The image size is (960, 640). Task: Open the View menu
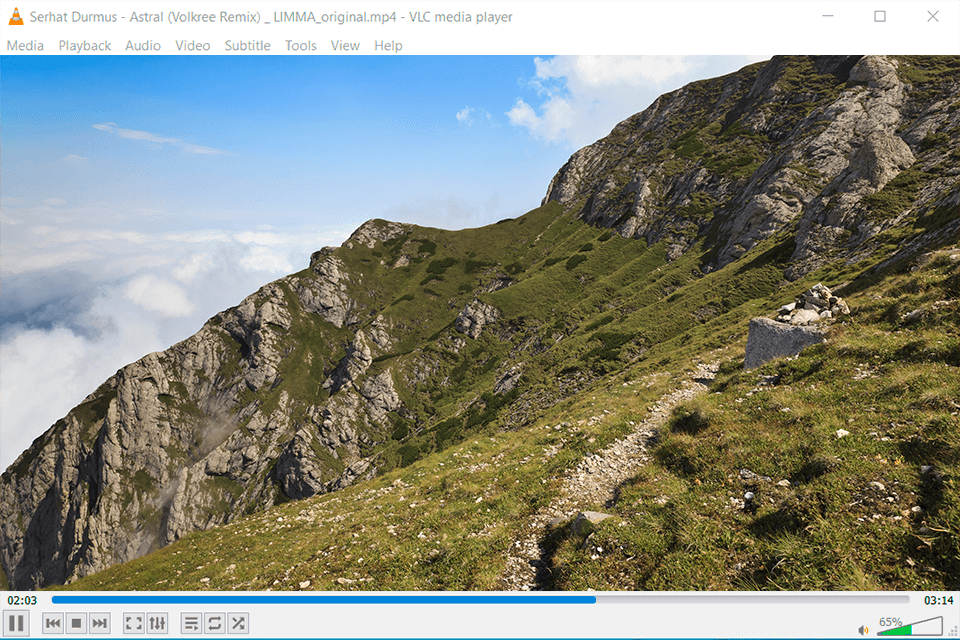344,45
